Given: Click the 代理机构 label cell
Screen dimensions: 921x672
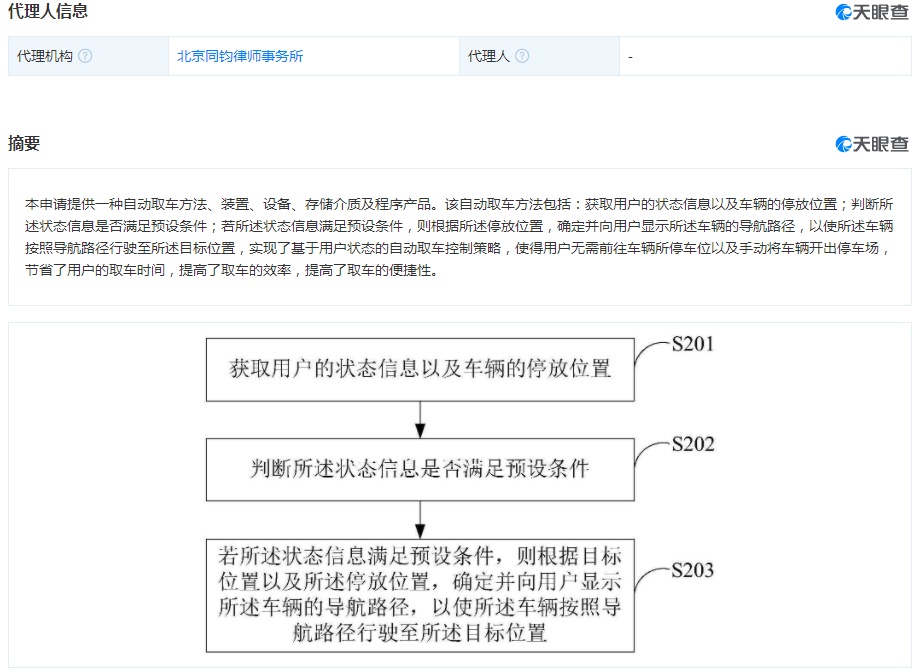Looking at the screenshot, I should [88, 56].
